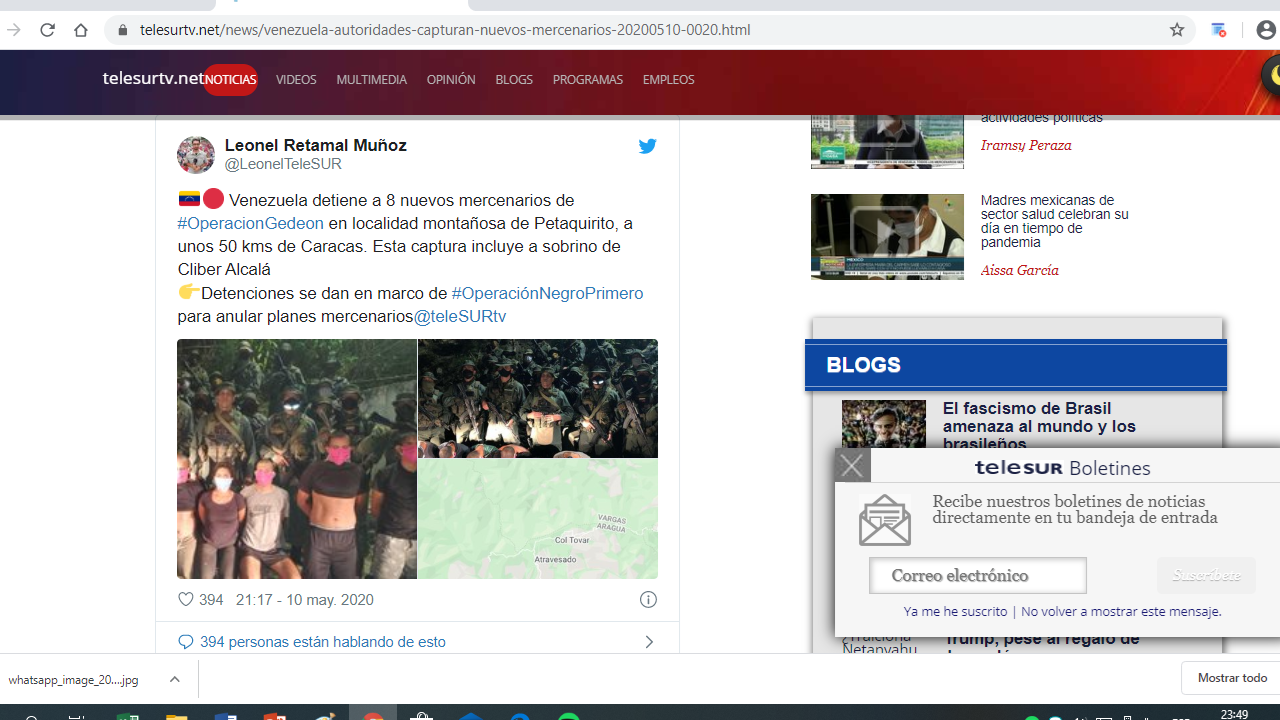Click Leonel Retamal Muñoz profile avatar
Image resolution: width=1280 pixels, height=720 pixels.
(x=196, y=155)
